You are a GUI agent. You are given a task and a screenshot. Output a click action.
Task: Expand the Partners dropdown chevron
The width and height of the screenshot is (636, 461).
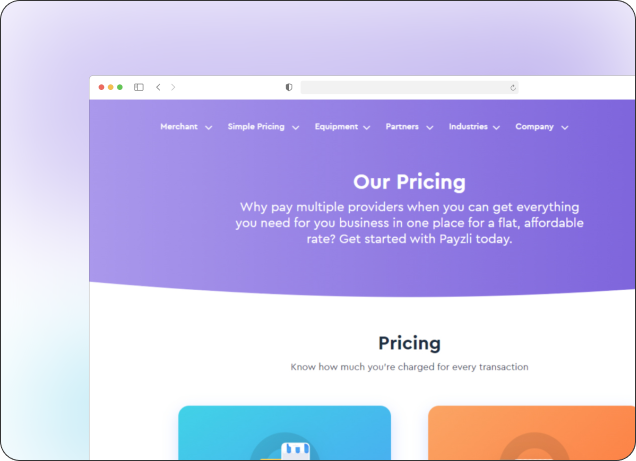coord(430,128)
